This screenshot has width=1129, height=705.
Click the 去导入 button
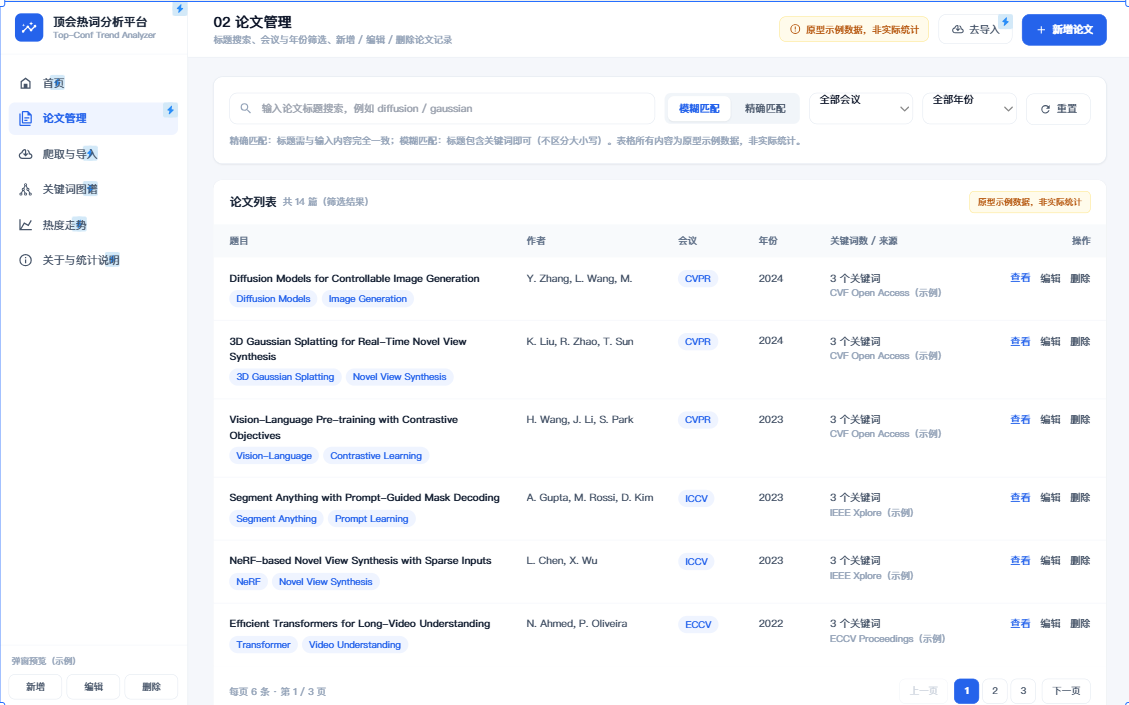(x=976, y=30)
